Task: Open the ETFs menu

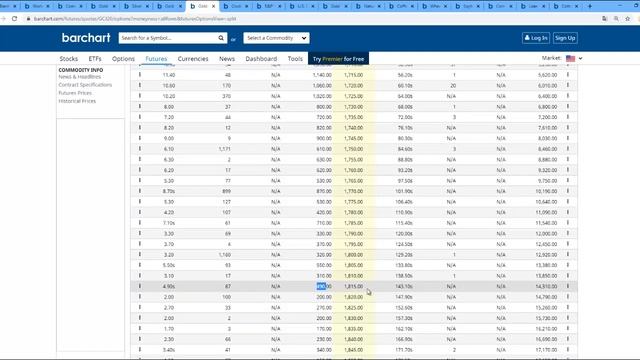Action: 95,59
